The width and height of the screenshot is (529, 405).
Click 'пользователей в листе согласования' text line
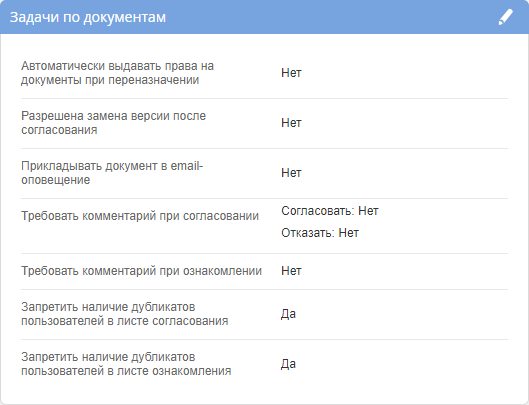pyautogui.click(x=124, y=321)
